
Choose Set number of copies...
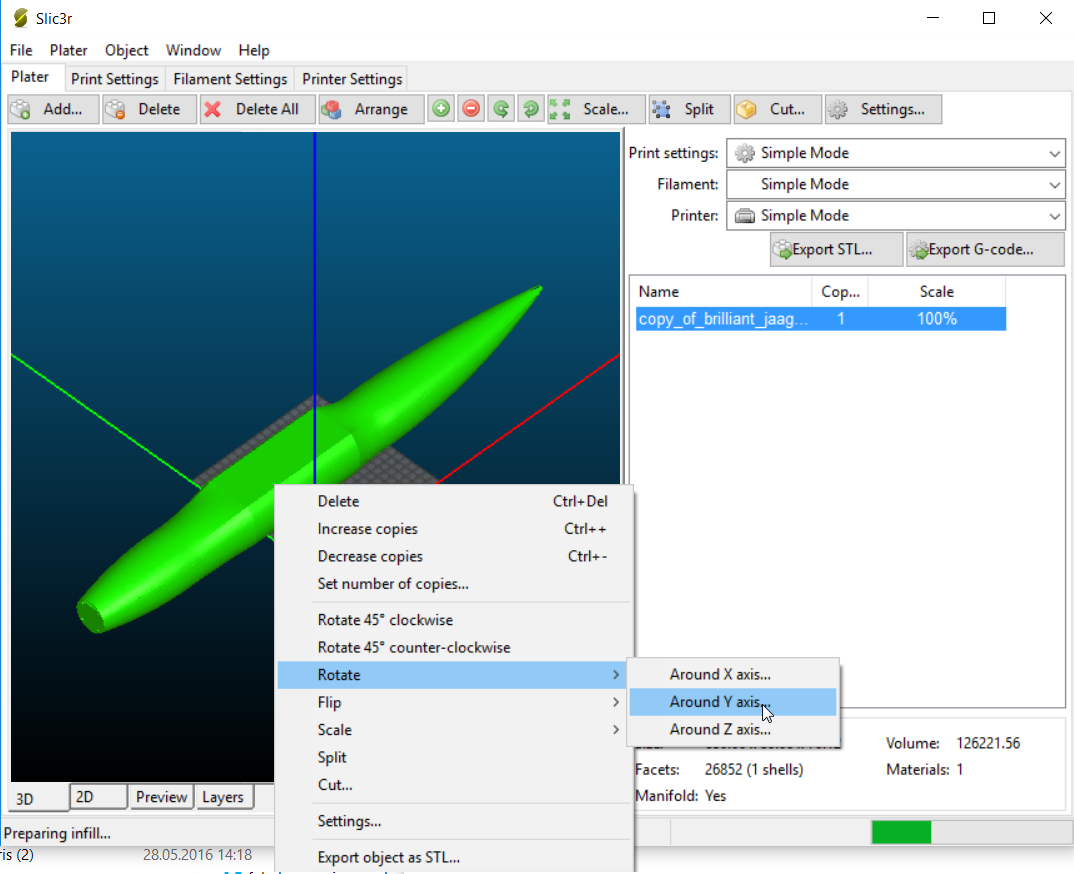point(455,584)
